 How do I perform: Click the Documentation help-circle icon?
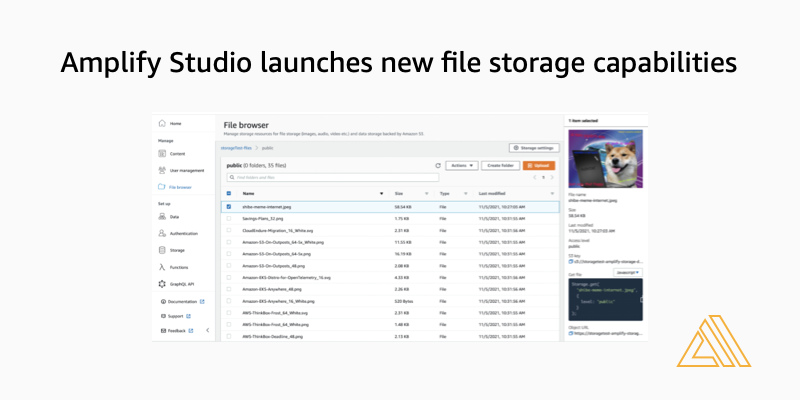163,302
